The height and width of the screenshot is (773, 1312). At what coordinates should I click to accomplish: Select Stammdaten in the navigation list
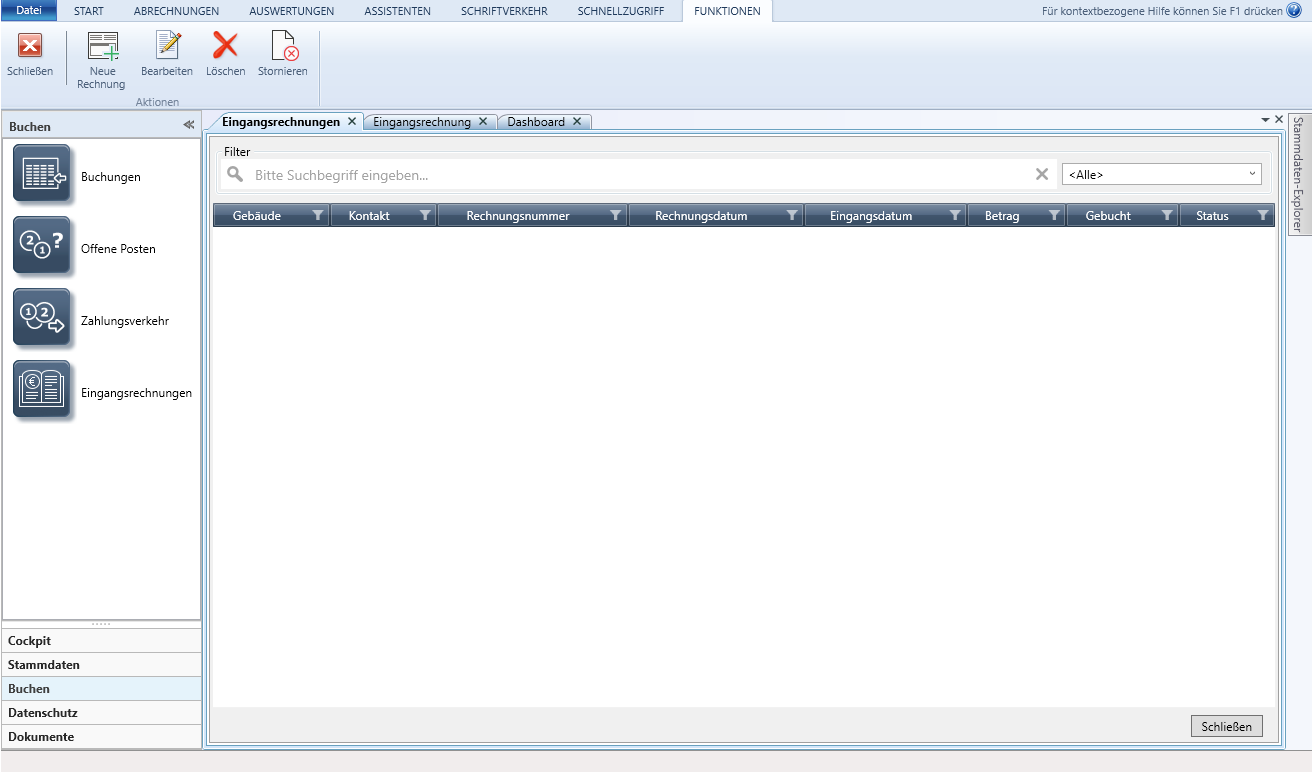(x=44, y=665)
